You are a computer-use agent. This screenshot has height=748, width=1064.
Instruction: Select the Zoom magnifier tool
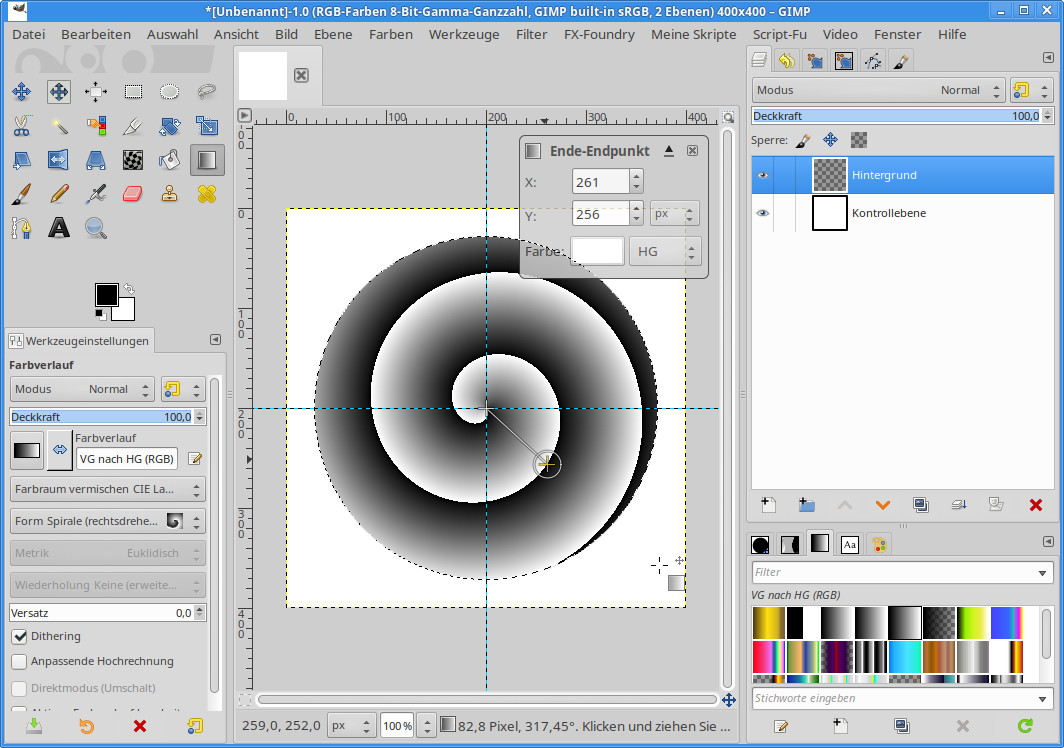coord(96,228)
